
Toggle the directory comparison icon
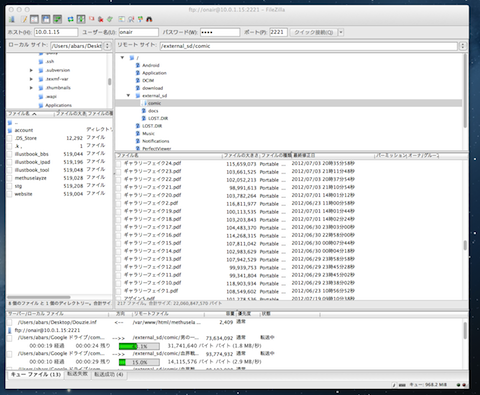(x=131, y=19)
